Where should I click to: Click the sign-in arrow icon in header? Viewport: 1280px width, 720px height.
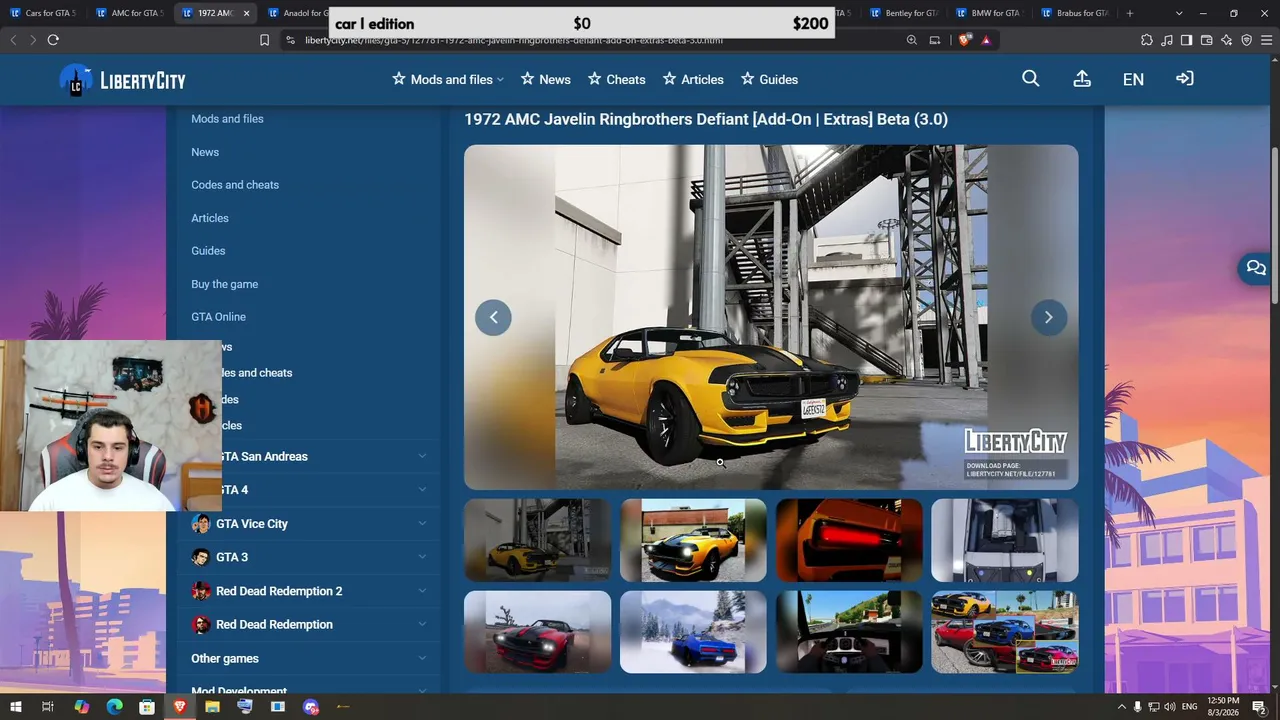[1185, 78]
